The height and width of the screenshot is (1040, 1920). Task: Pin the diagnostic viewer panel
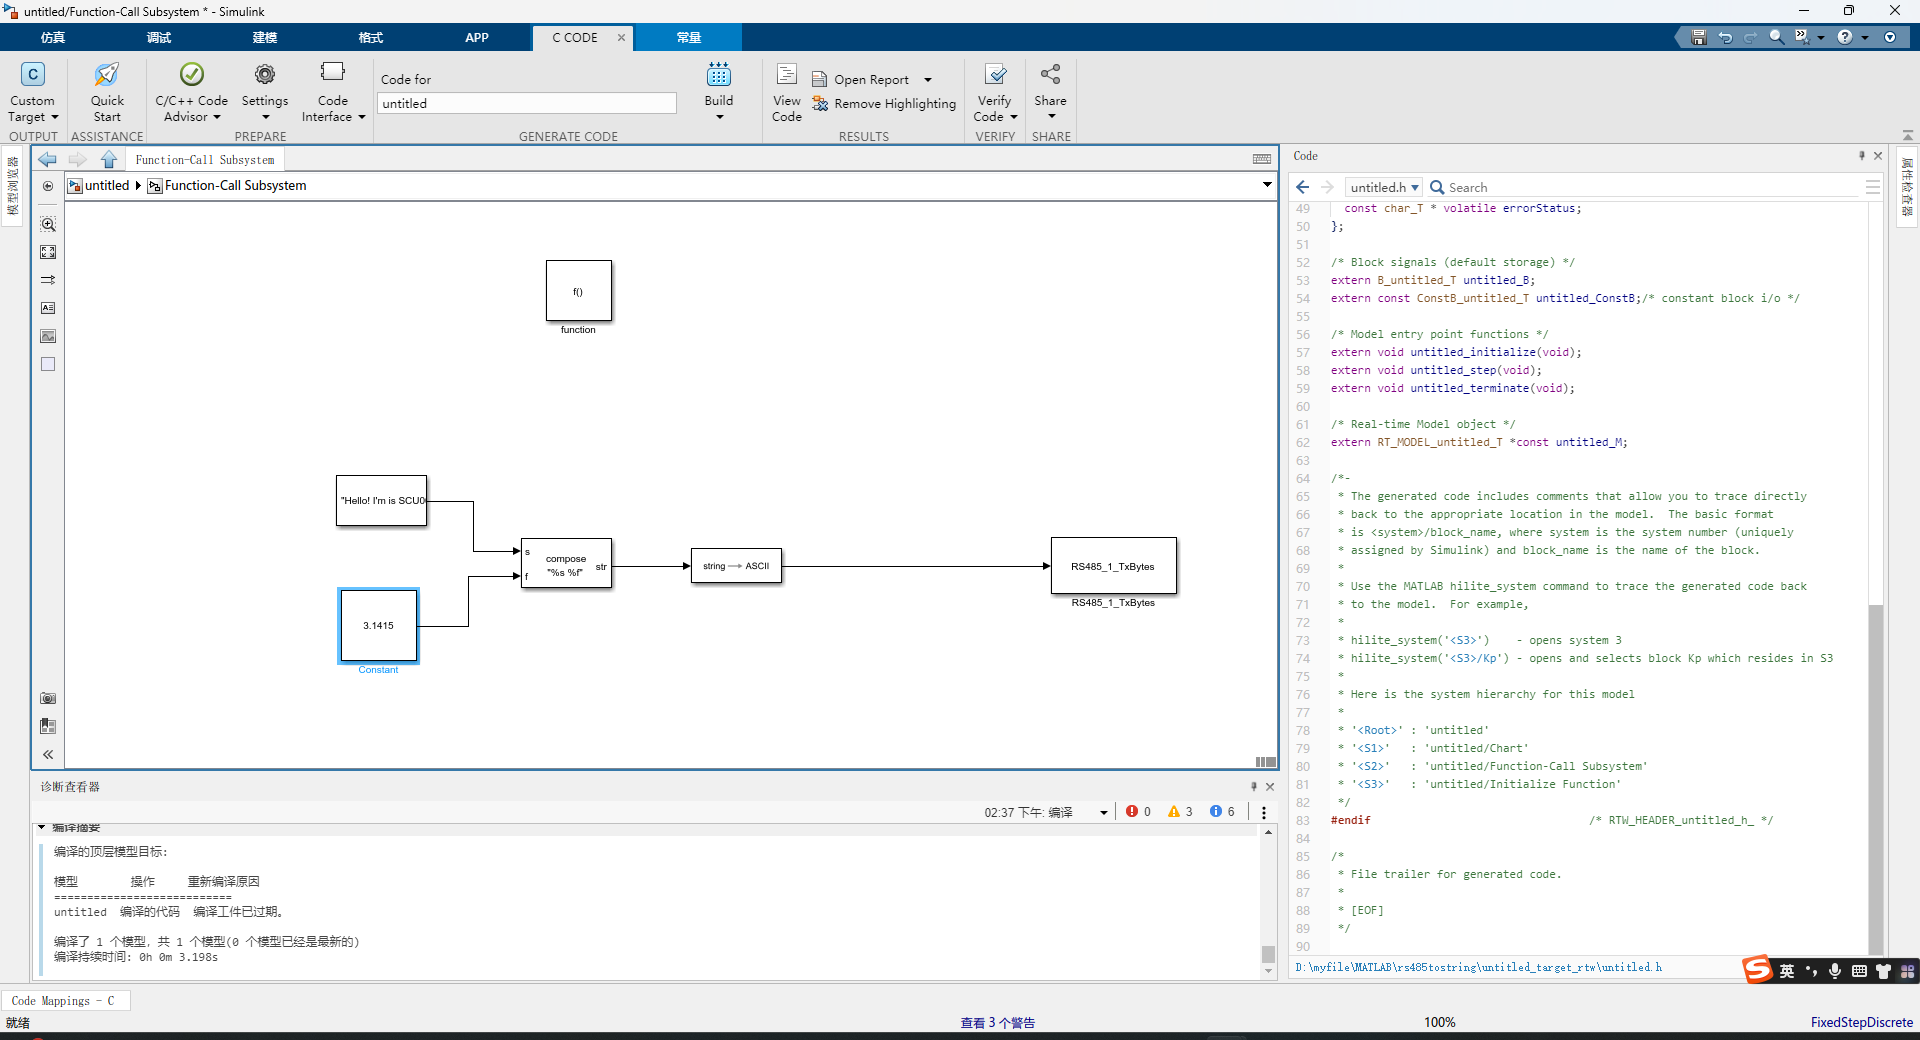coord(1254,787)
